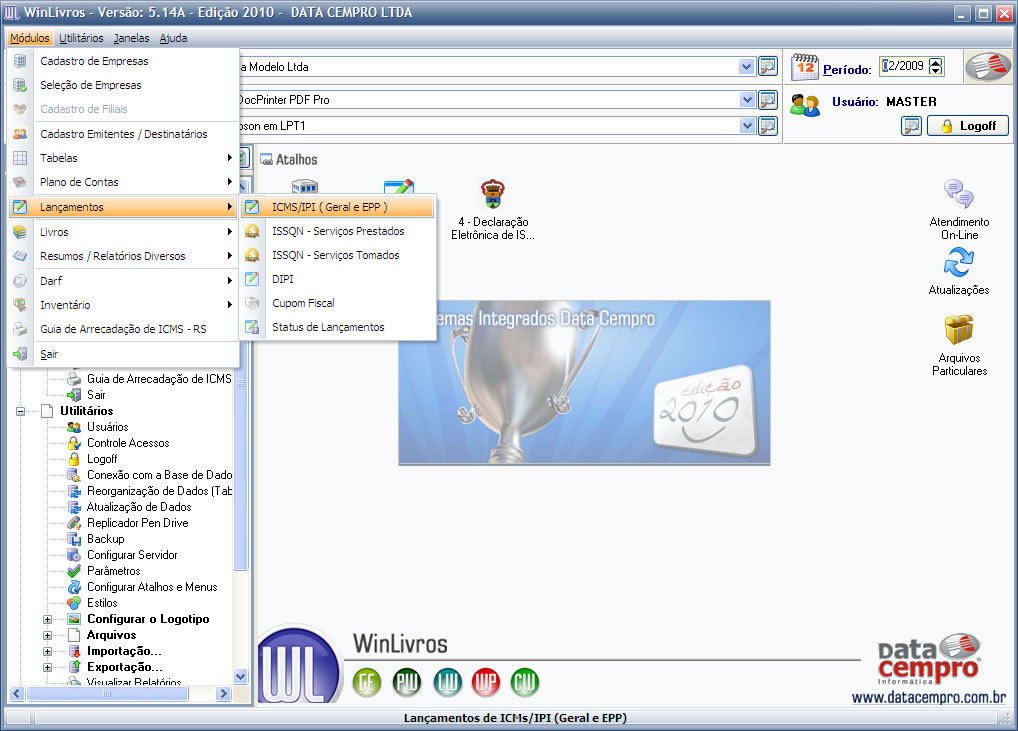Select Replicador Pen Drive in the tree
1018x731 pixels.
click(138, 523)
